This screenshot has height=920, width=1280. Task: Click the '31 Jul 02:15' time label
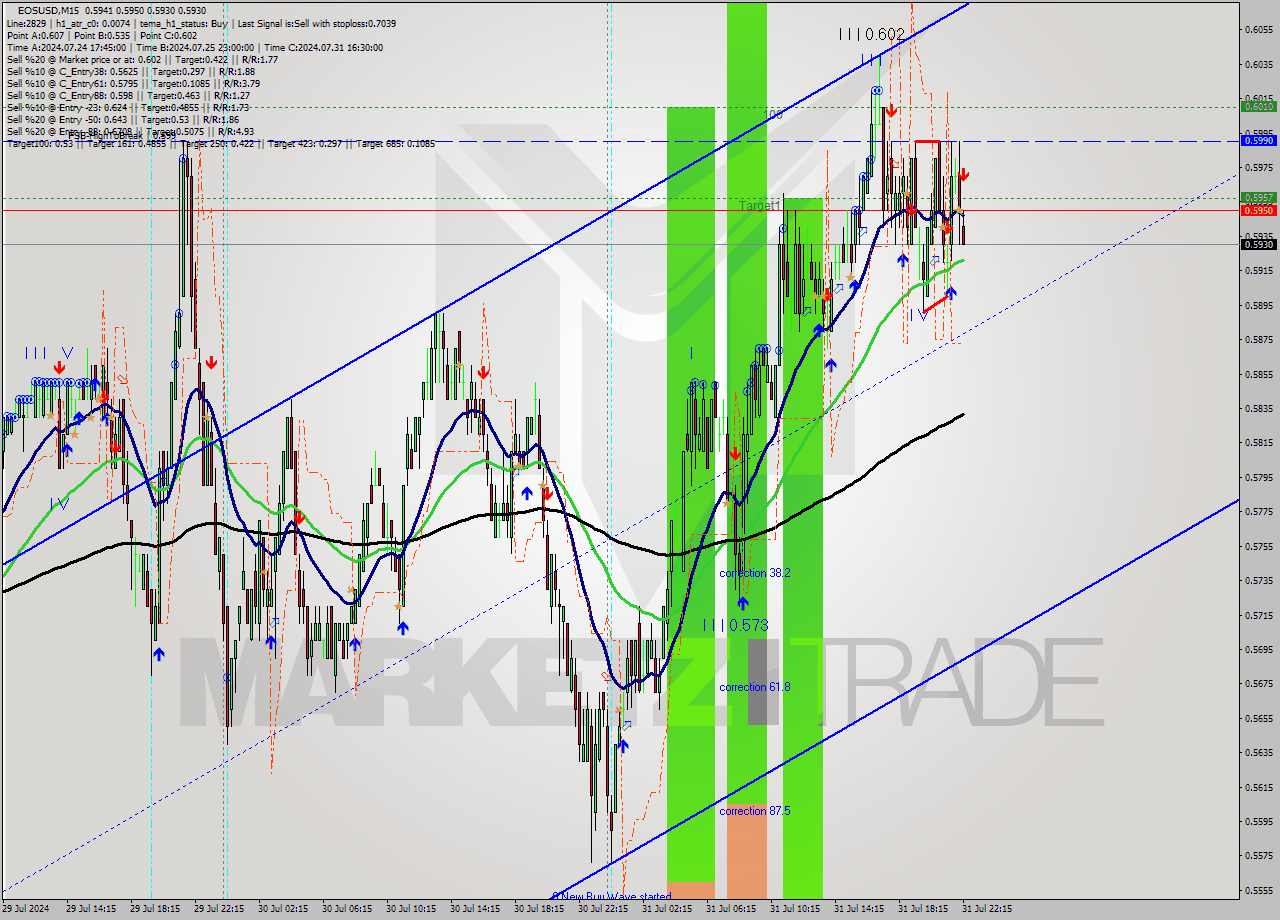click(x=669, y=909)
